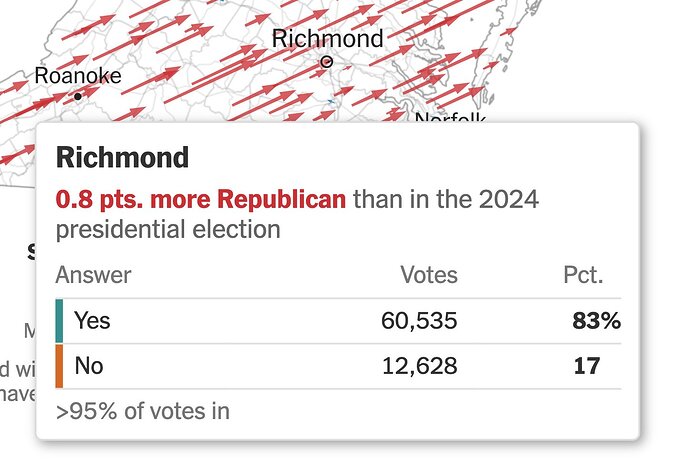This screenshot has width=690, height=470.
Task: Click the No row's 17 percentage value
Action: (587, 366)
